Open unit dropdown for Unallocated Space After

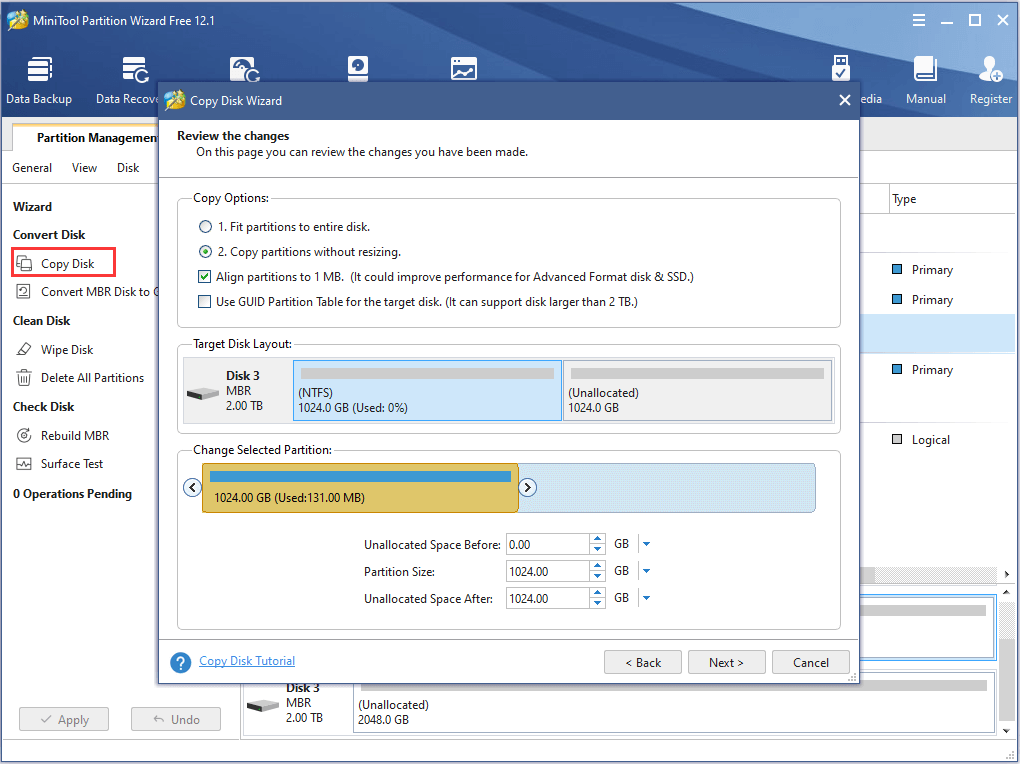click(647, 598)
